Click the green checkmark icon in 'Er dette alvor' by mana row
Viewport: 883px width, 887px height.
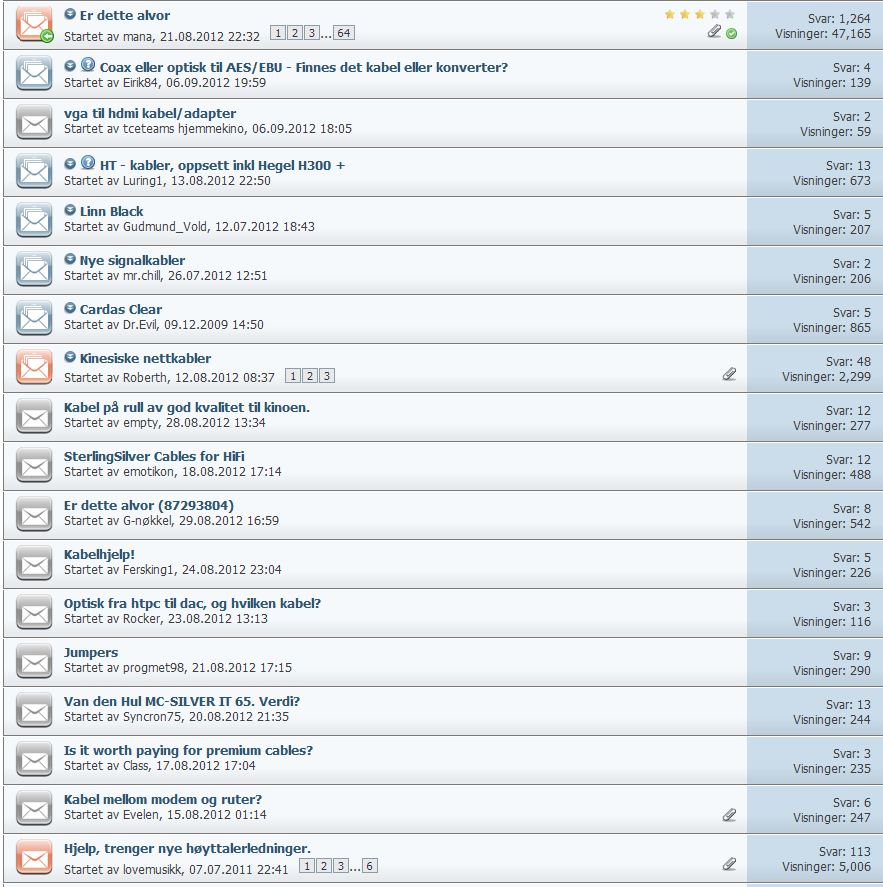tap(731, 33)
